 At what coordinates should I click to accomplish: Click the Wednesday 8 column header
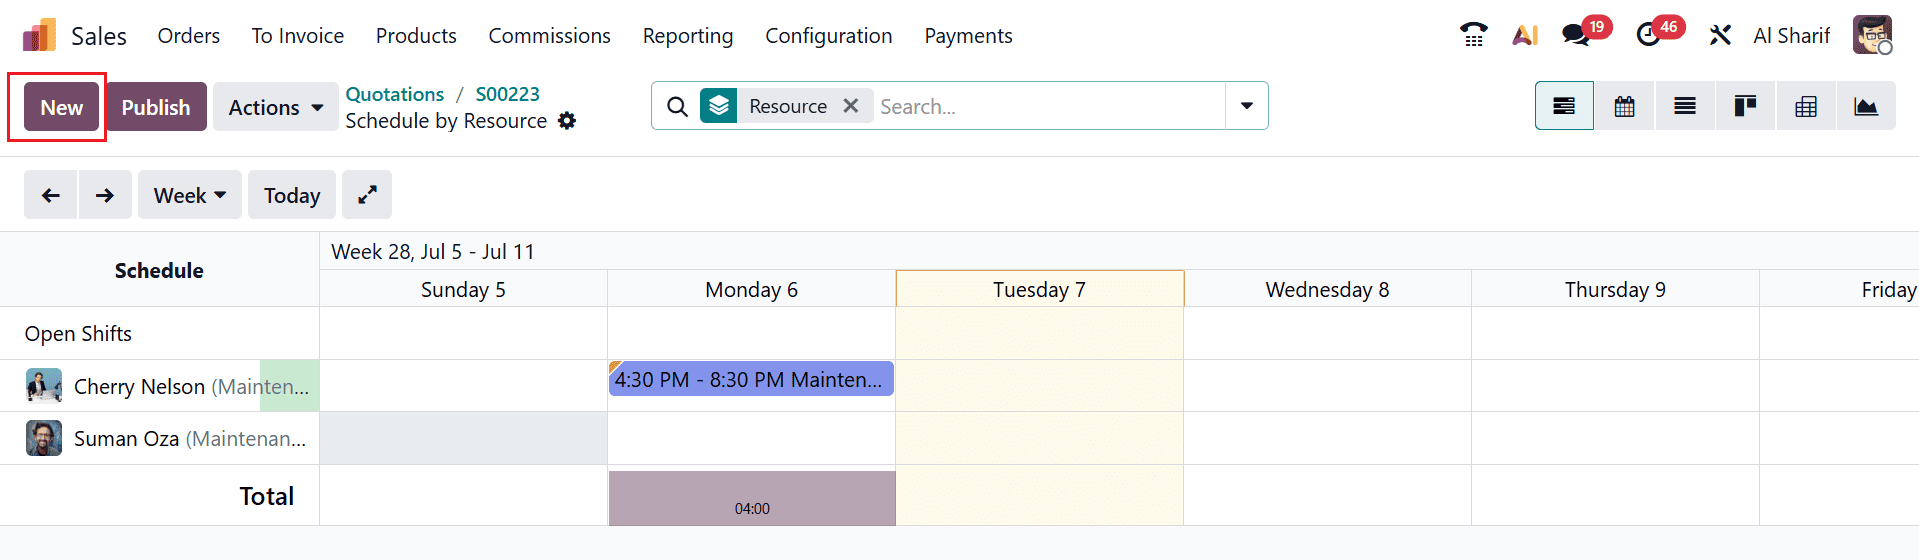(1327, 289)
